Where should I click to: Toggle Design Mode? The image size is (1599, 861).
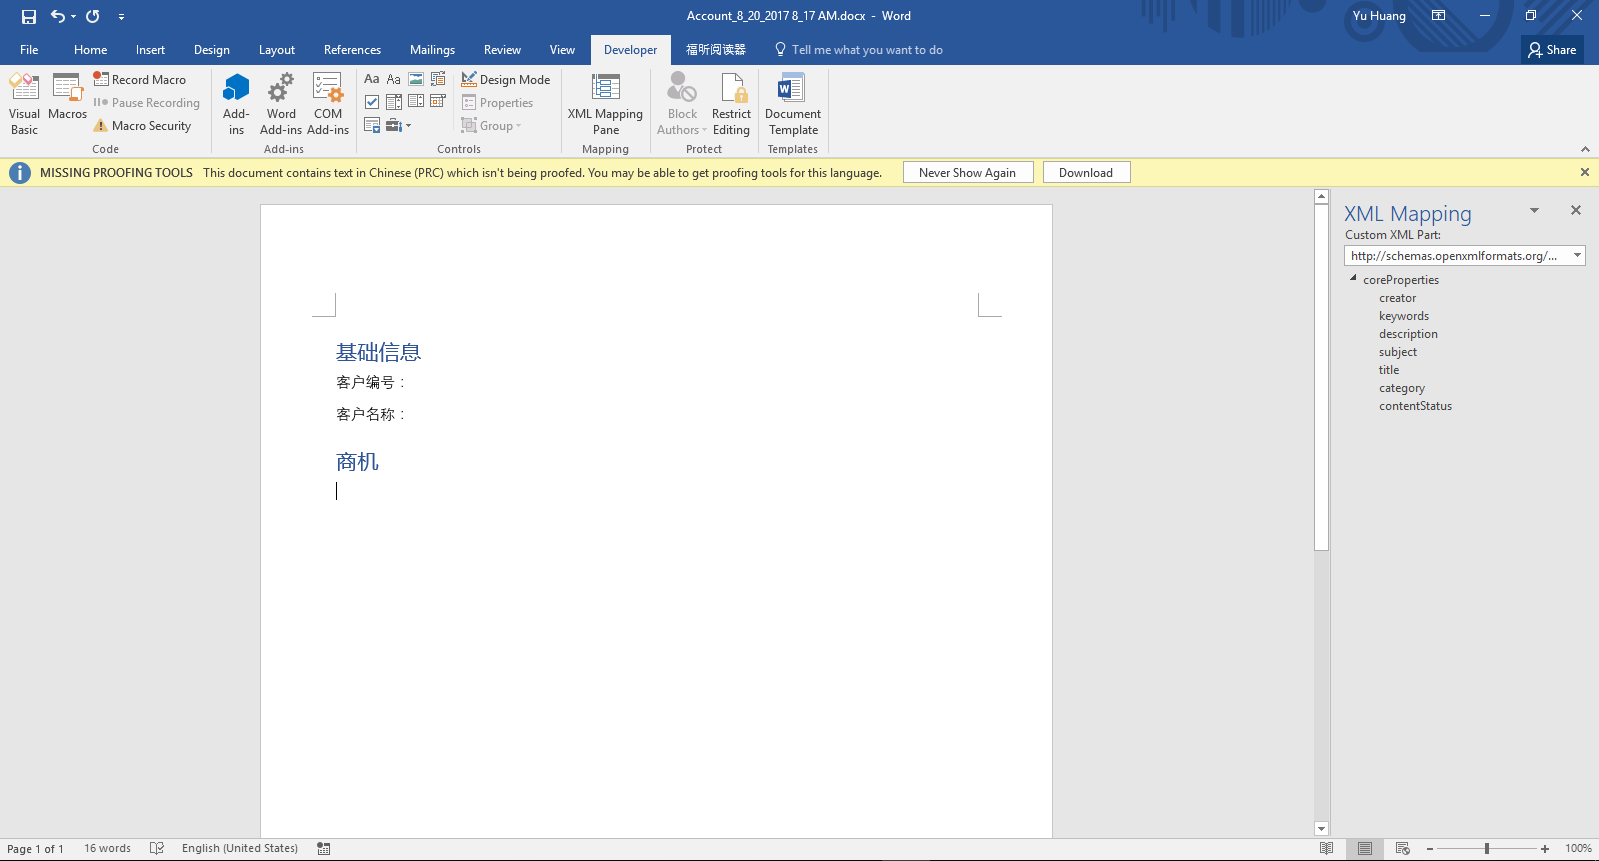pyautogui.click(x=506, y=79)
